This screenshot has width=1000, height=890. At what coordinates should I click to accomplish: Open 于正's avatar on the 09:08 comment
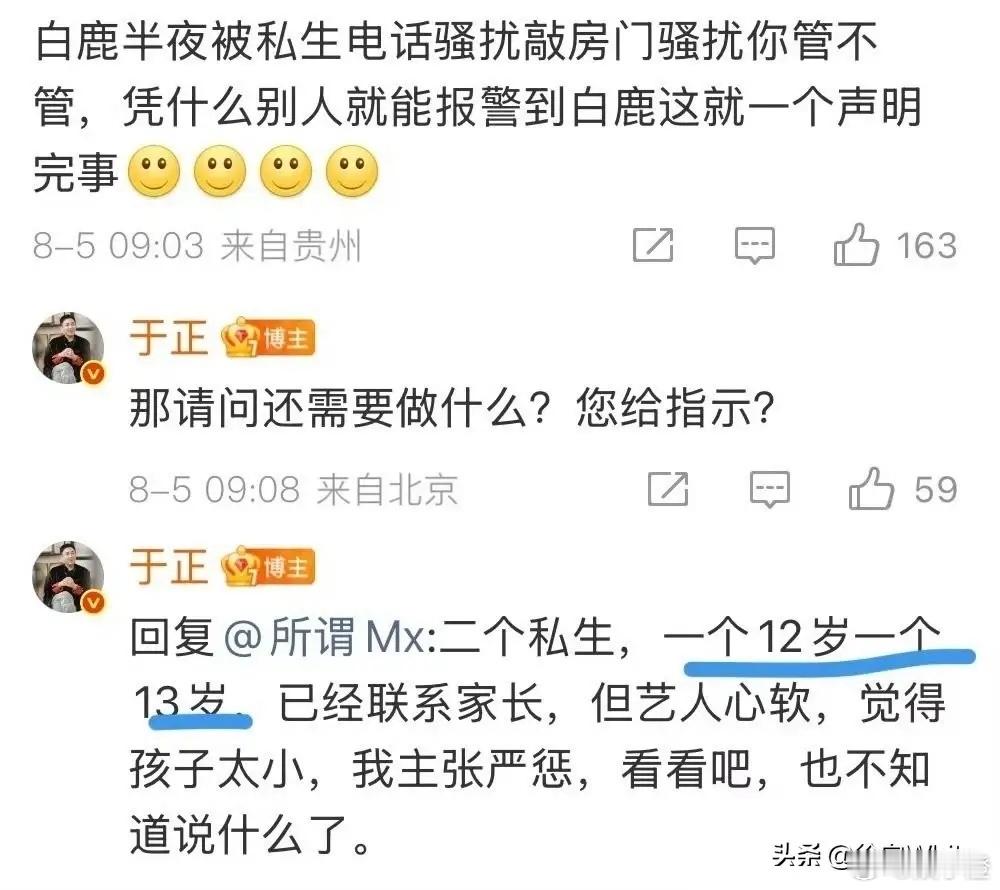click(69, 348)
